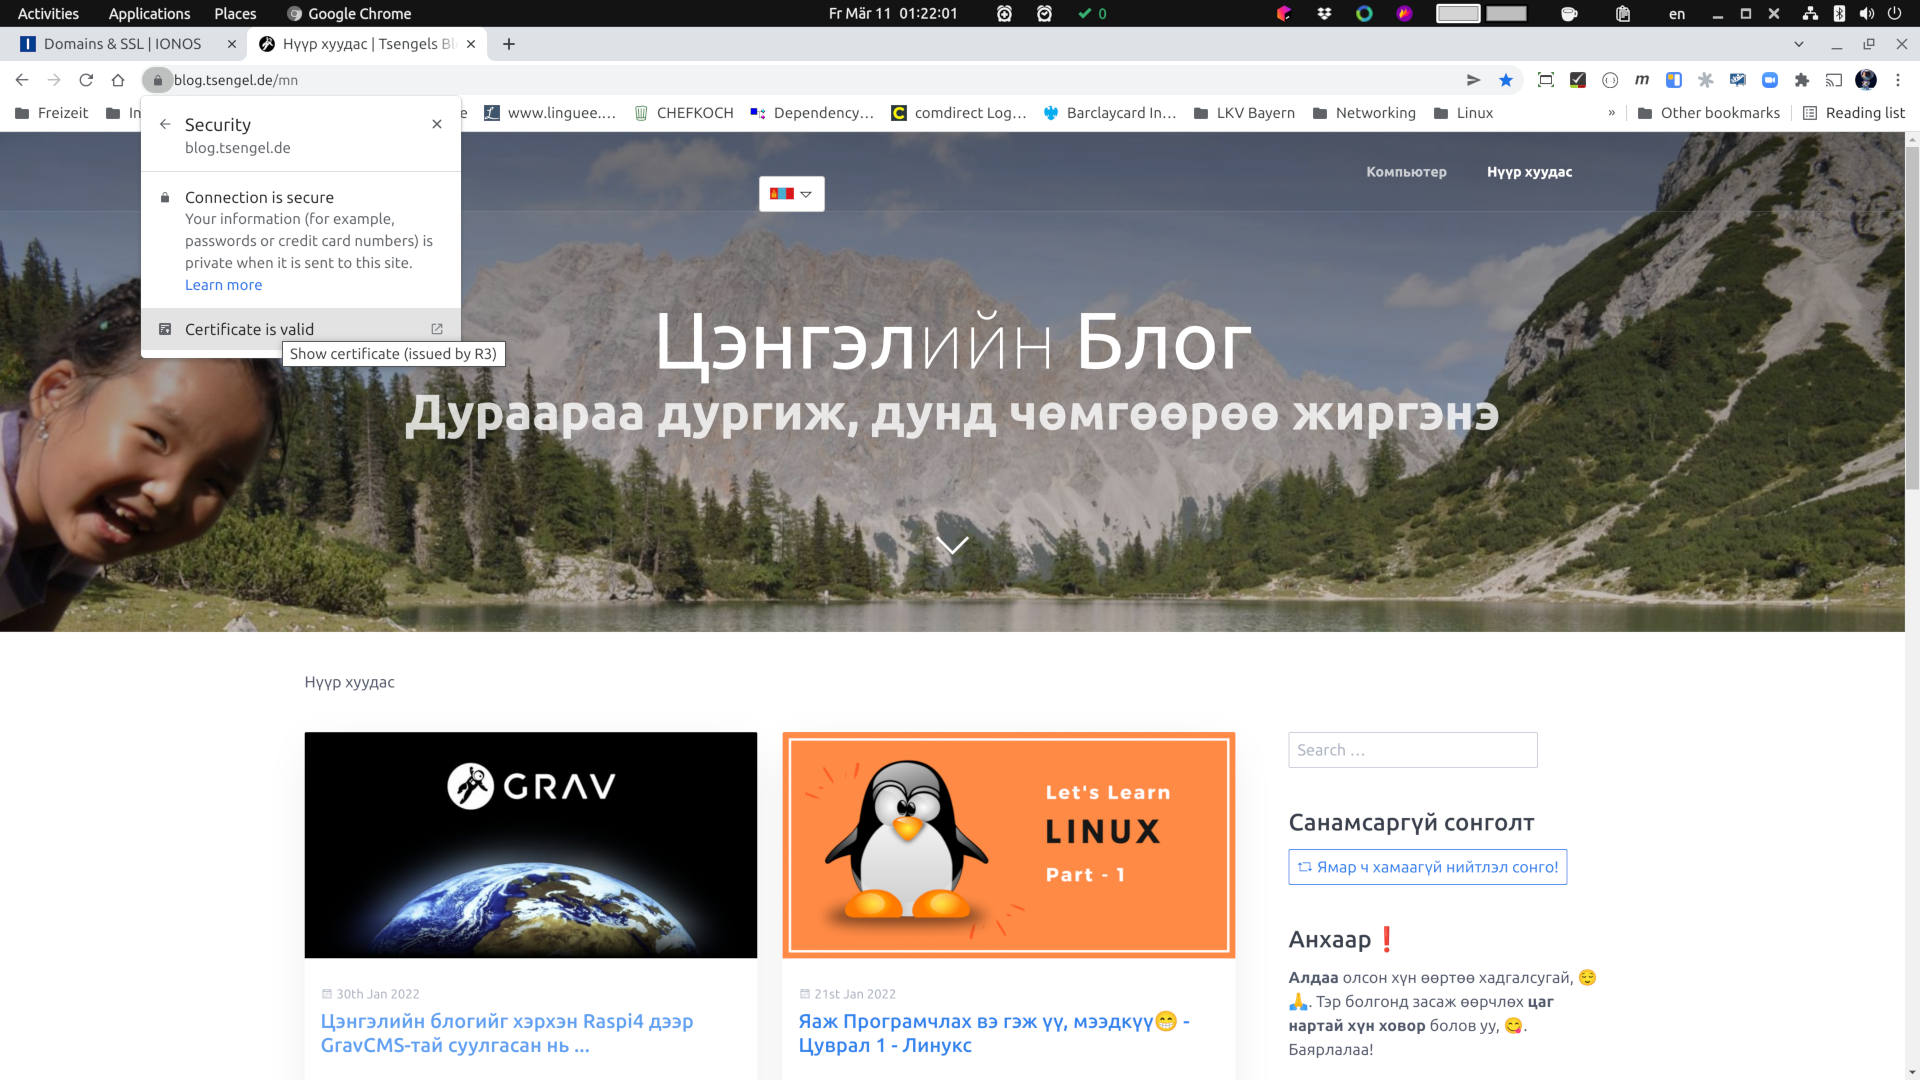This screenshot has height=1080, width=1920.
Task: Return from Security panel using back arrow
Action: pyautogui.click(x=165, y=124)
